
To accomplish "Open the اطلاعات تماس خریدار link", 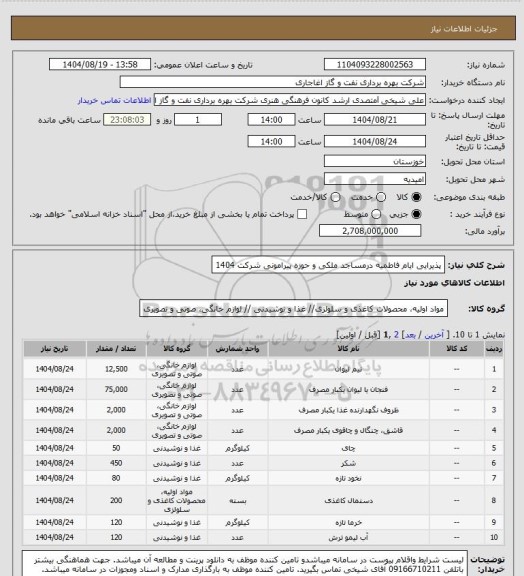I will pos(114,101).
